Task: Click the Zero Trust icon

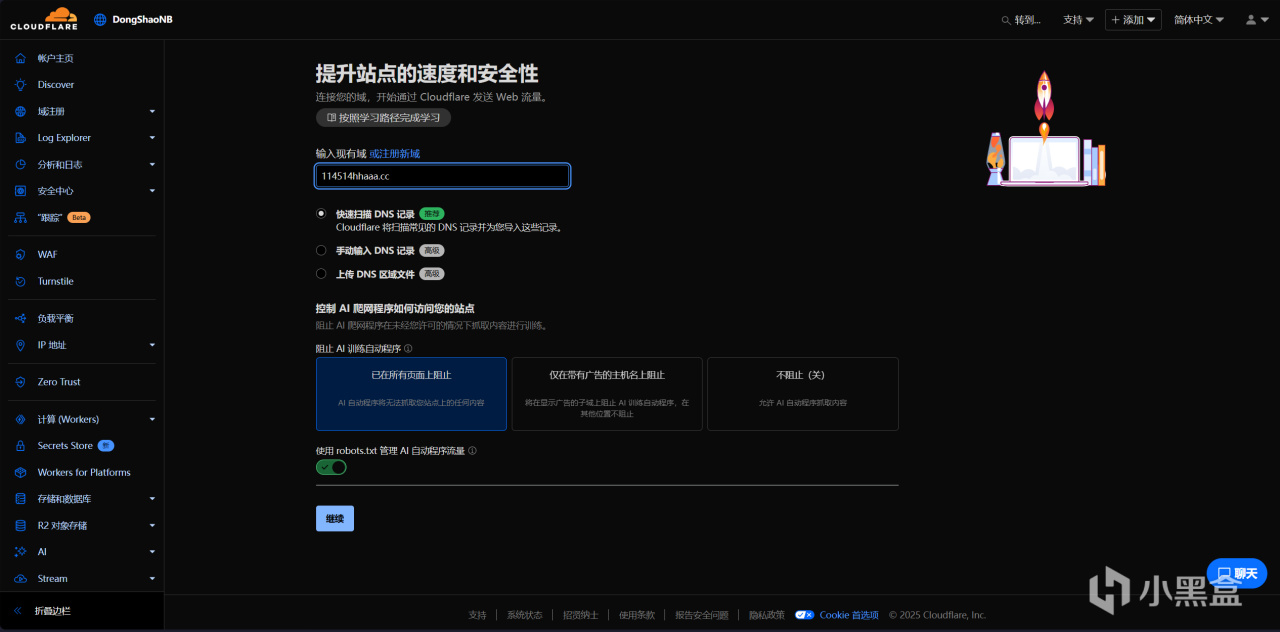Action: (x=20, y=382)
